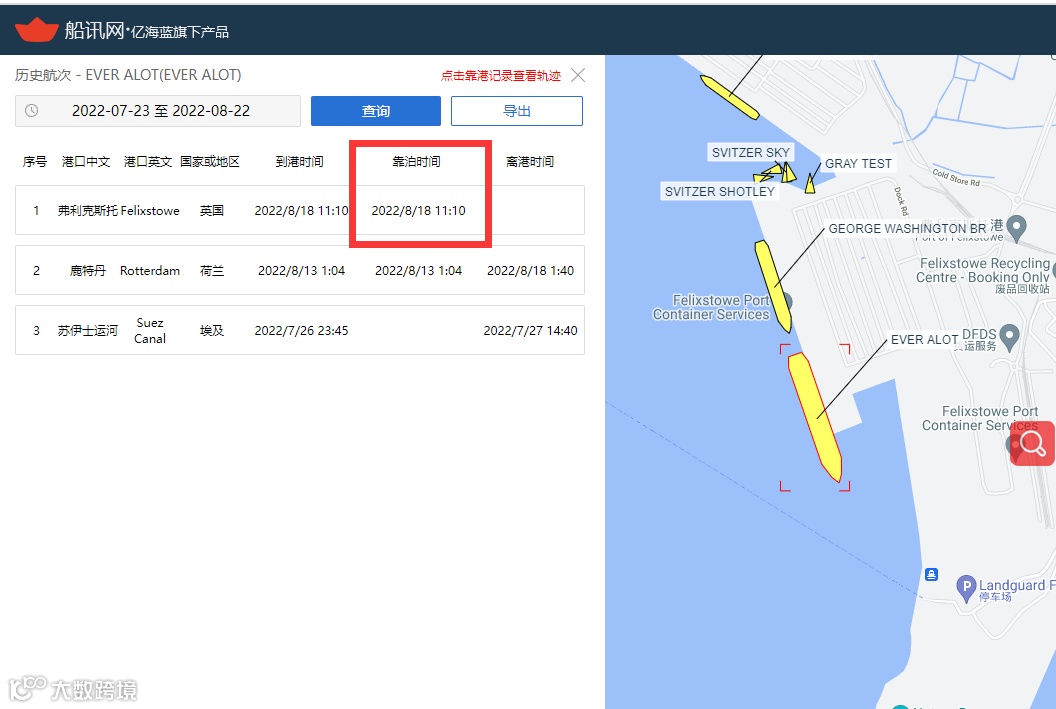Viewport: 1056px width, 709px height.
Task: Click the 港口中文 column header
Action: 86,162
